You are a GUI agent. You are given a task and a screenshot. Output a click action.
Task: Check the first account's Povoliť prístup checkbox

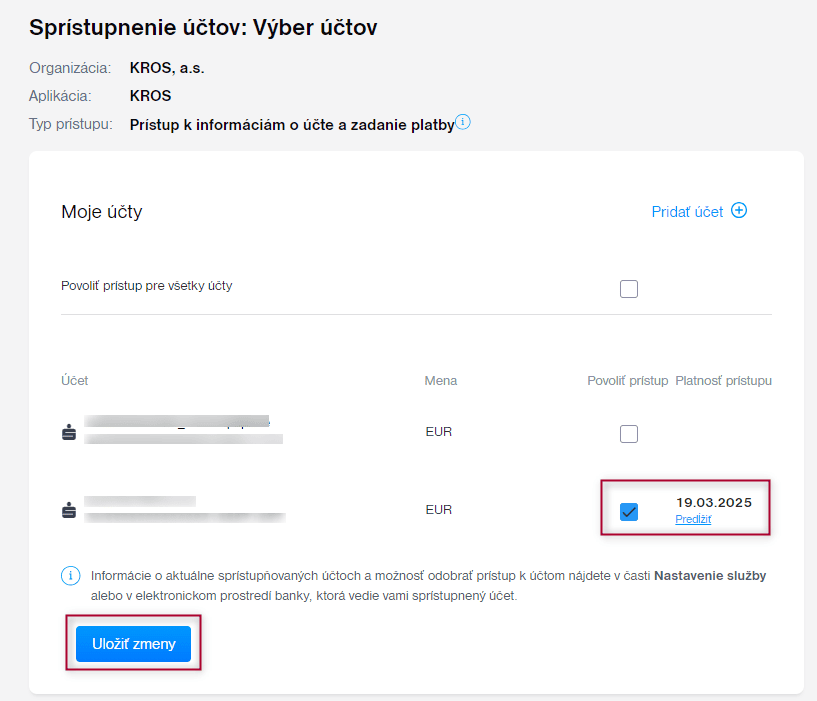coord(628,434)
